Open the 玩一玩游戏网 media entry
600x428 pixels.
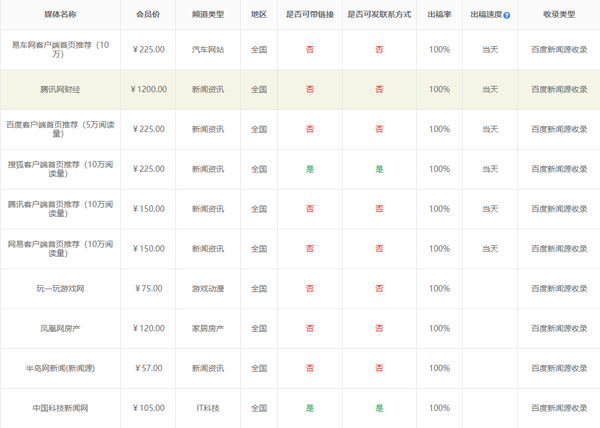[59, 289]
